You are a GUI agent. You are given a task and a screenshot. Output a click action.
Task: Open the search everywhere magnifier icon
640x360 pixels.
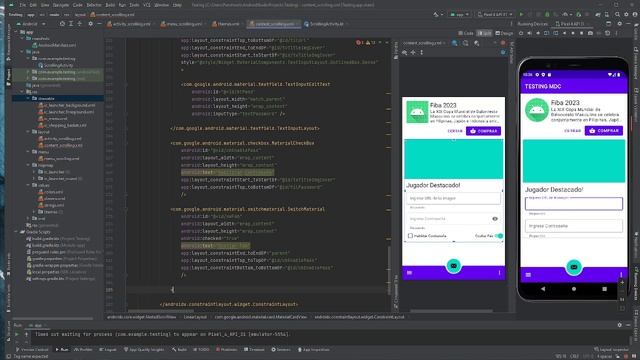[618, 14]
